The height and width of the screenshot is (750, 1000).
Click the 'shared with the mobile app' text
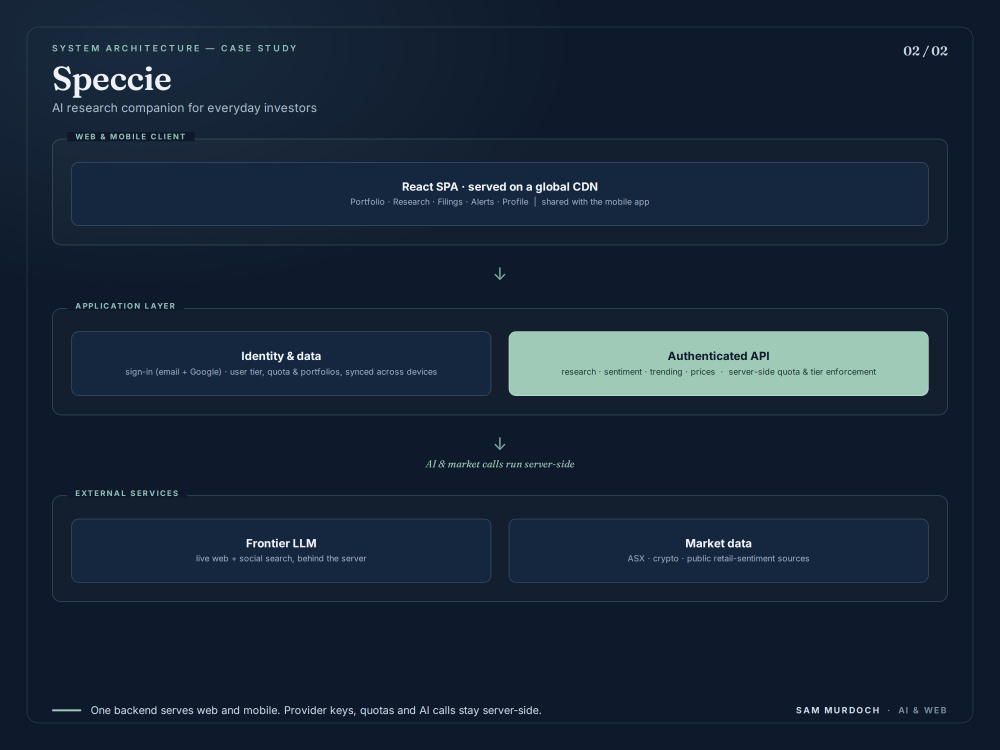click(x=595, y=202)
